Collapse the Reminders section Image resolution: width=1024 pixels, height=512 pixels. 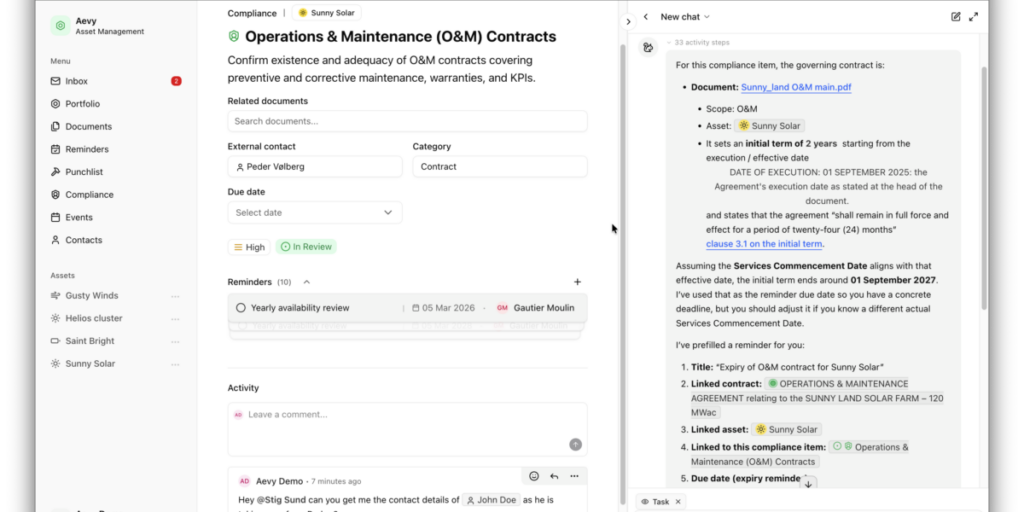coord(306,282)
